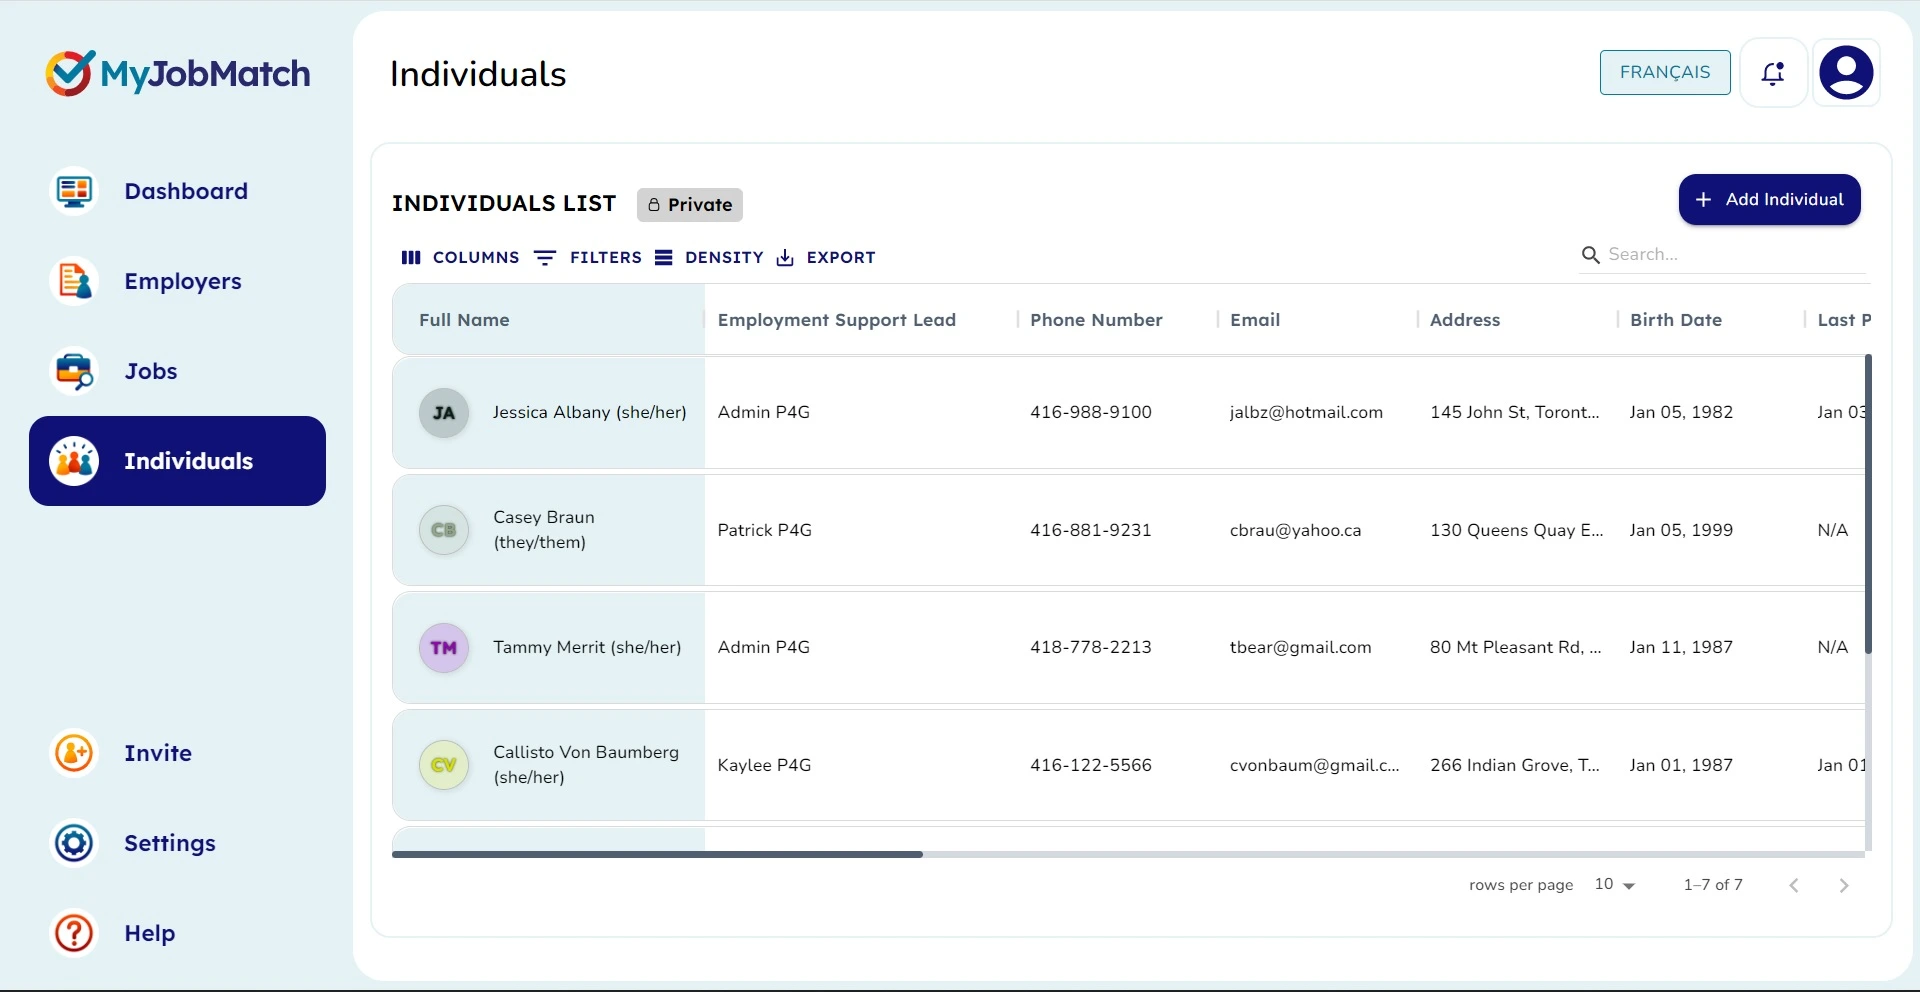1920x992 pixels.
Task: Open the Settings gear icon
Action: coord(74,843)
